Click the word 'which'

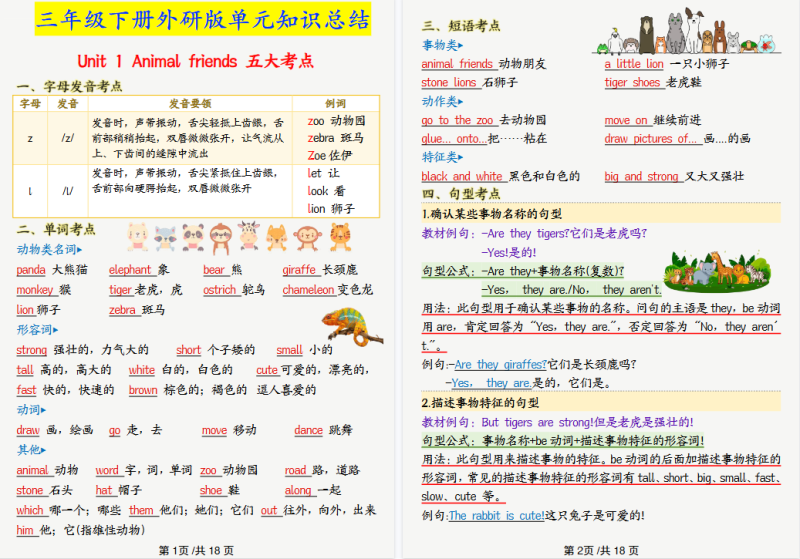click(30, 511)
